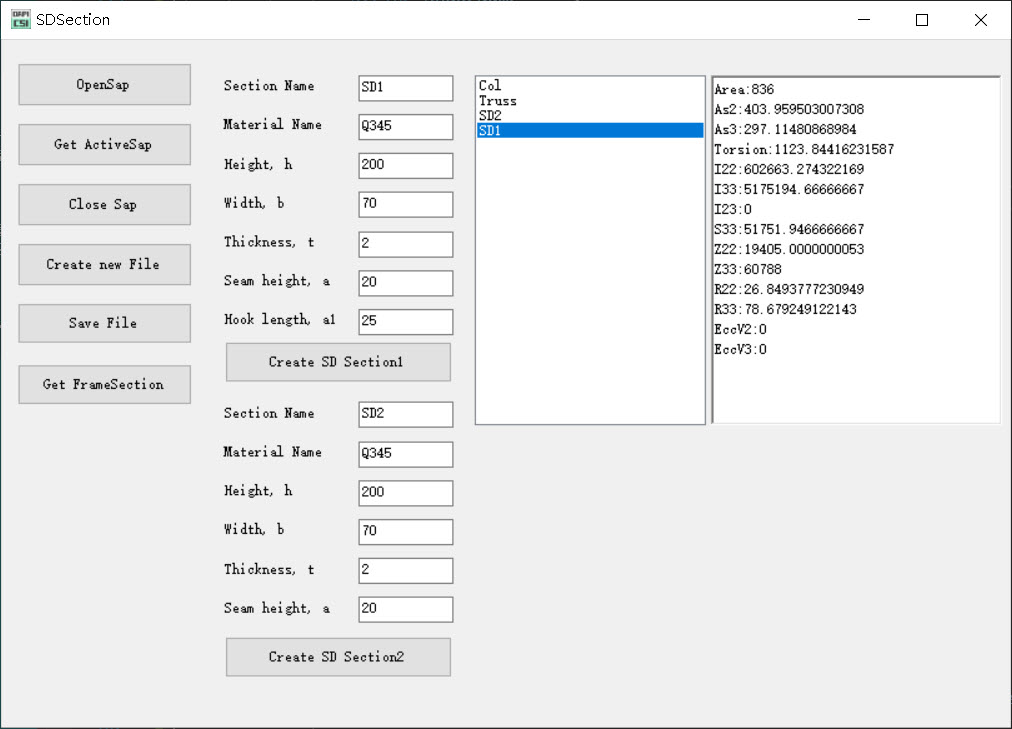Edit the Thickness, t field for SD Section2
This screenshot has width=1012, height=729.
coord(406,570)
